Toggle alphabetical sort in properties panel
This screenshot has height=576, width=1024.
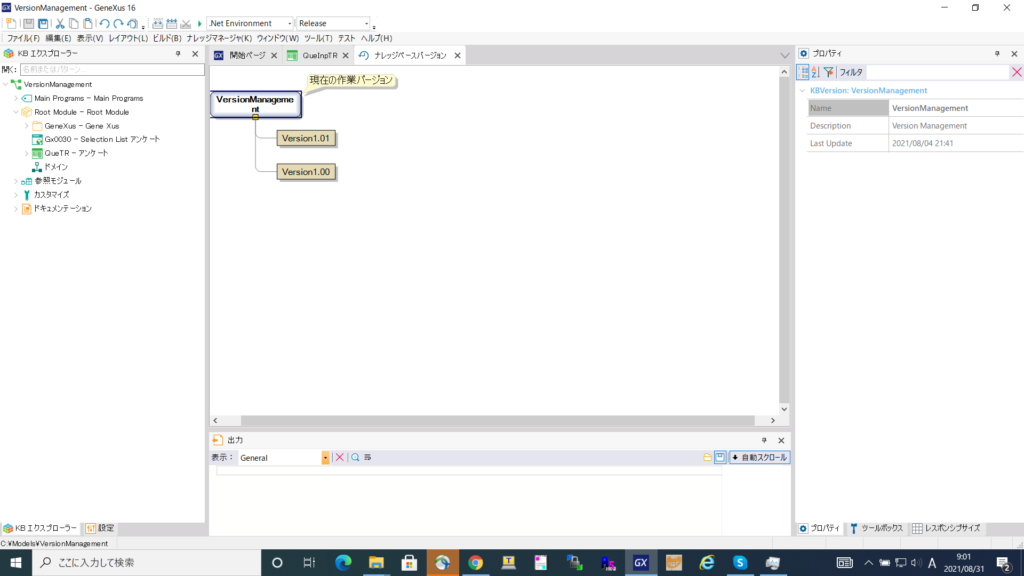tap(816, 72)
